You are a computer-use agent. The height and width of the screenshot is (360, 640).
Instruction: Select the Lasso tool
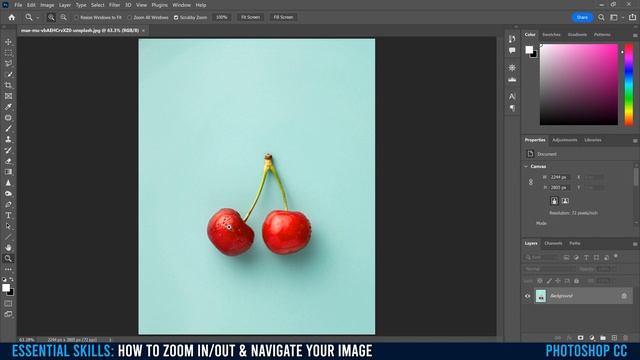click(8, 64)
